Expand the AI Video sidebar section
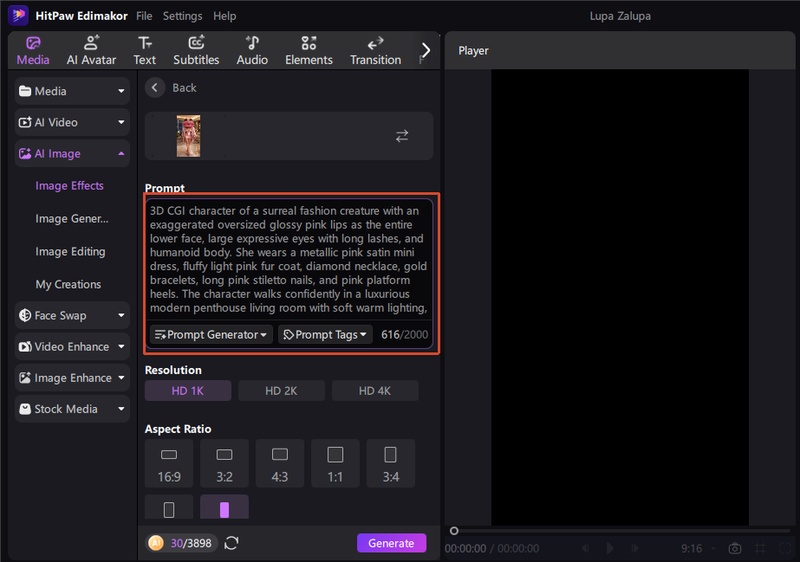This screenshot has width=800, height=562. pos(72,122)
